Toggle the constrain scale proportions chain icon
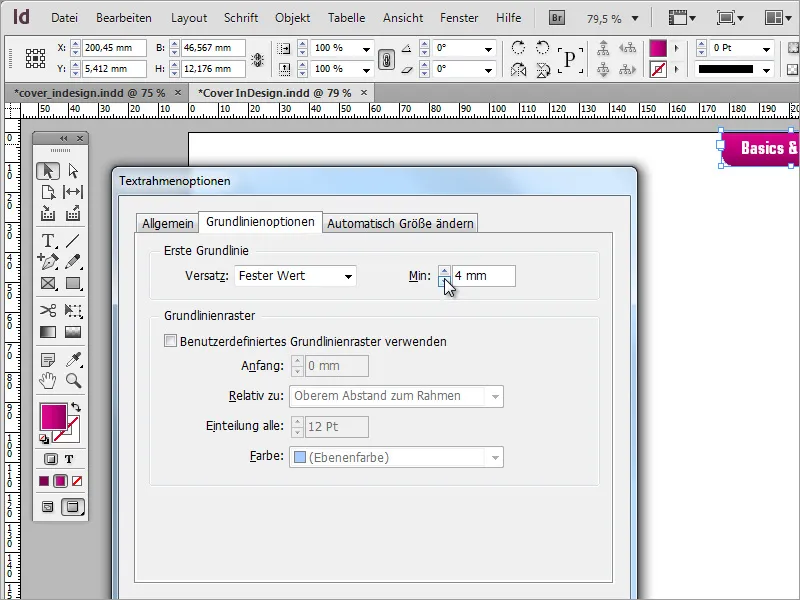Image resolution: width=800 pixels, height=600 pixels. point(386,59)
